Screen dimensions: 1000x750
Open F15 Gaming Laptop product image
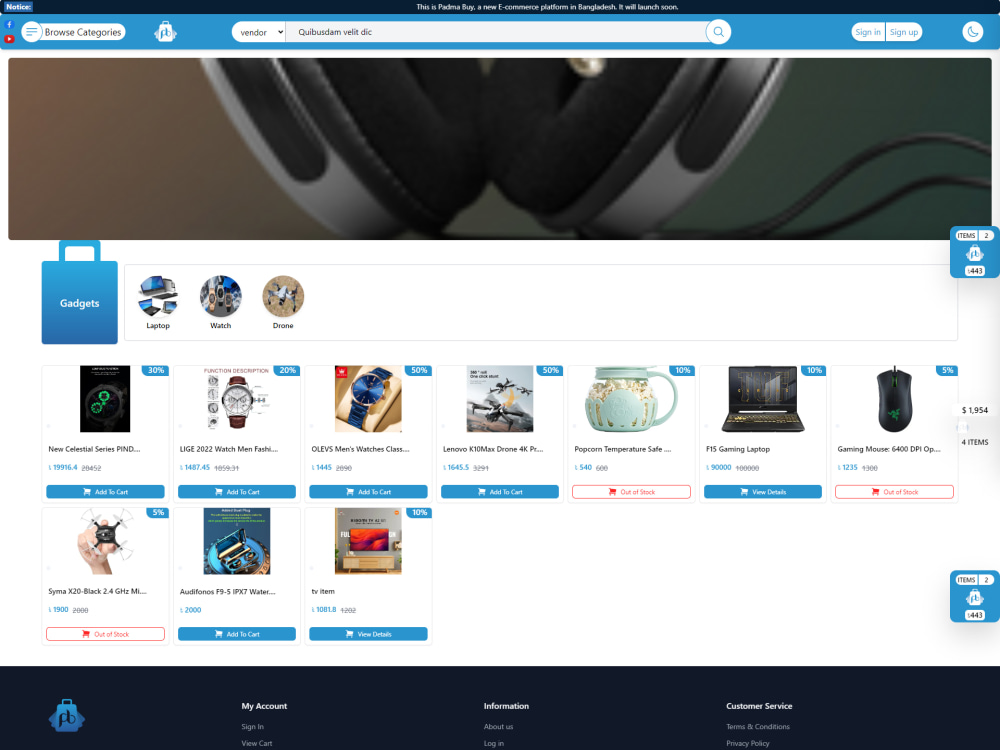click(763, 399)
